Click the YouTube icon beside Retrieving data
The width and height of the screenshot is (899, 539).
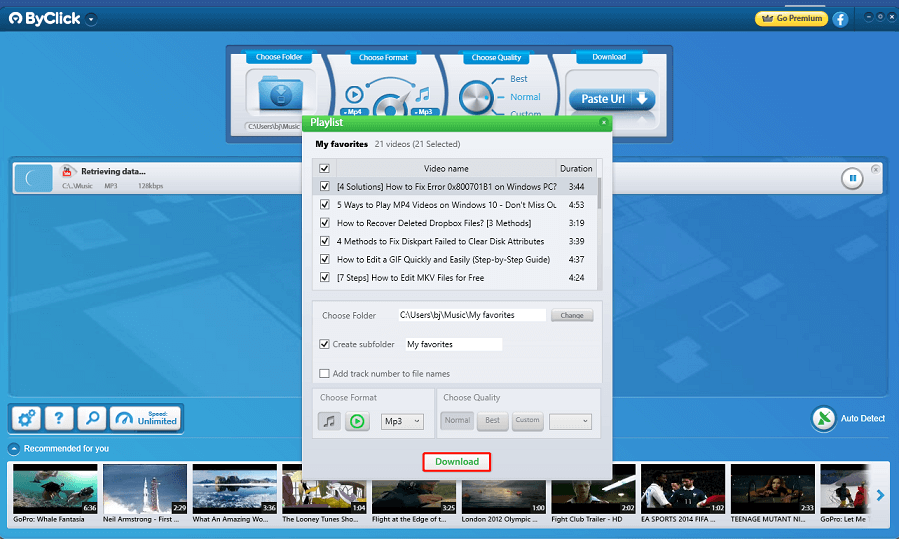67,170
